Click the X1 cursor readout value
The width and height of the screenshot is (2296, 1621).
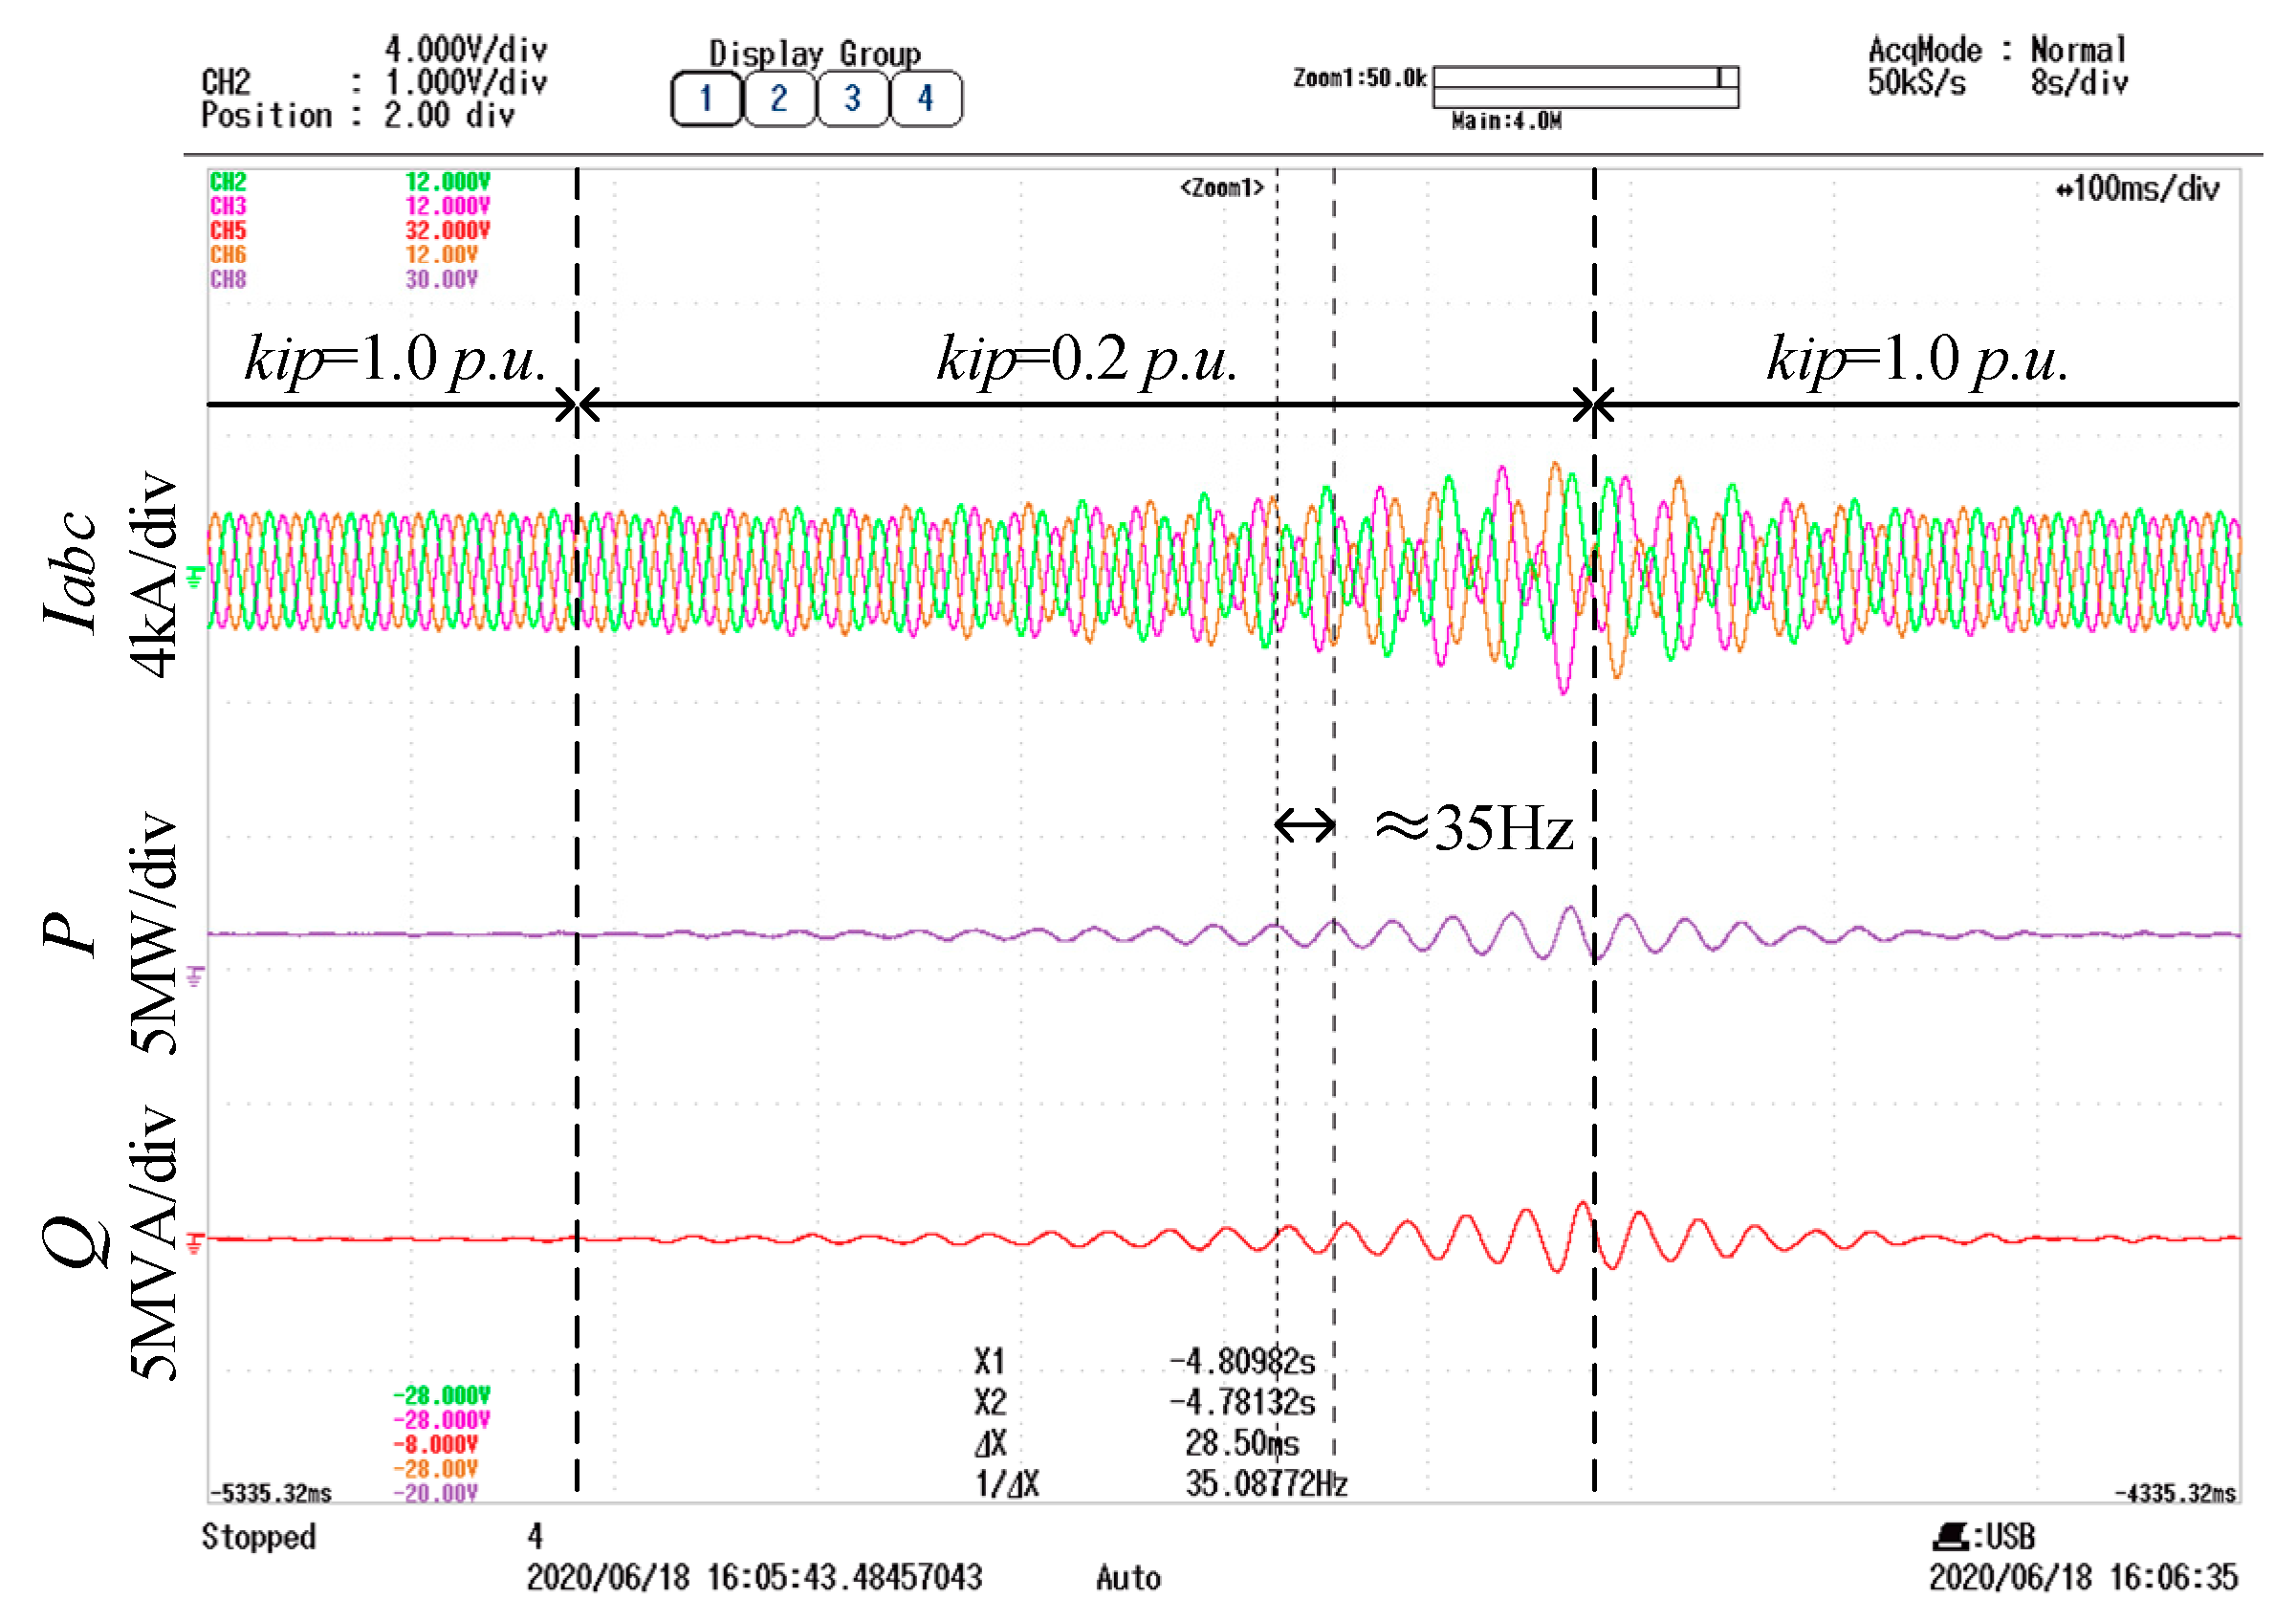click(1242, 1361)
